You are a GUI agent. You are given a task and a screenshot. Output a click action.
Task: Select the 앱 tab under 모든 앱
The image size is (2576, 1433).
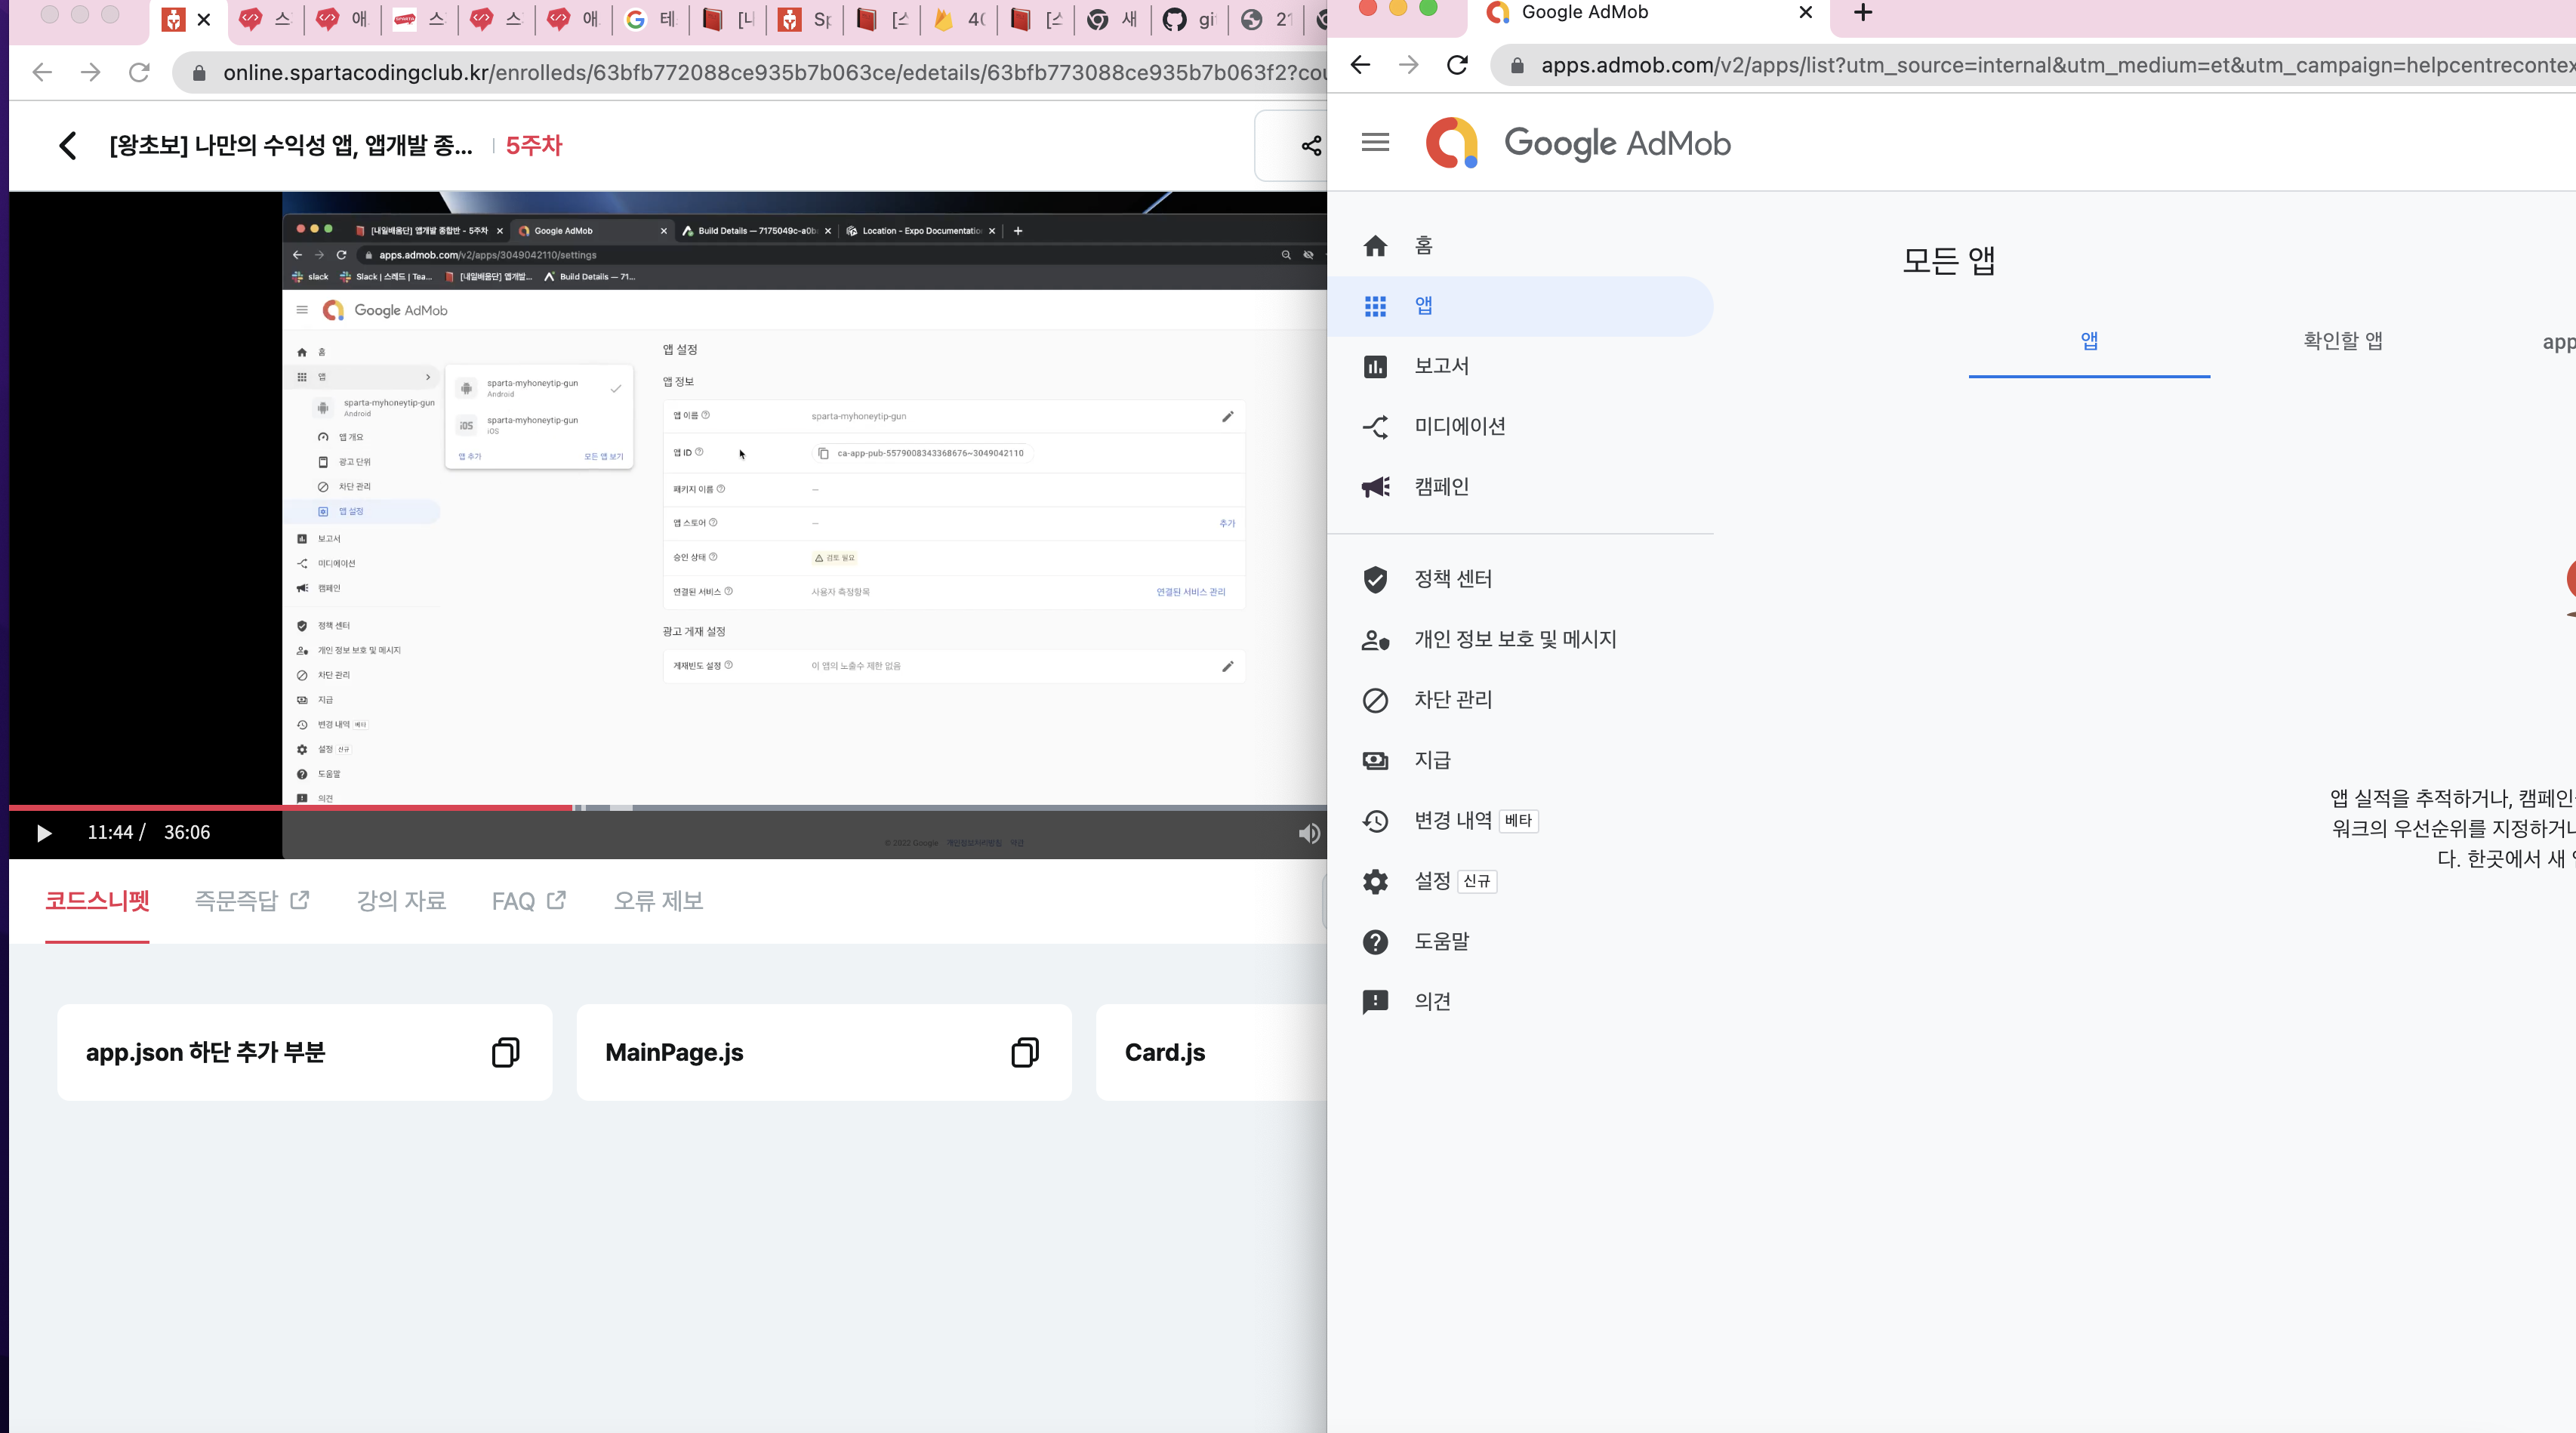2089,341
